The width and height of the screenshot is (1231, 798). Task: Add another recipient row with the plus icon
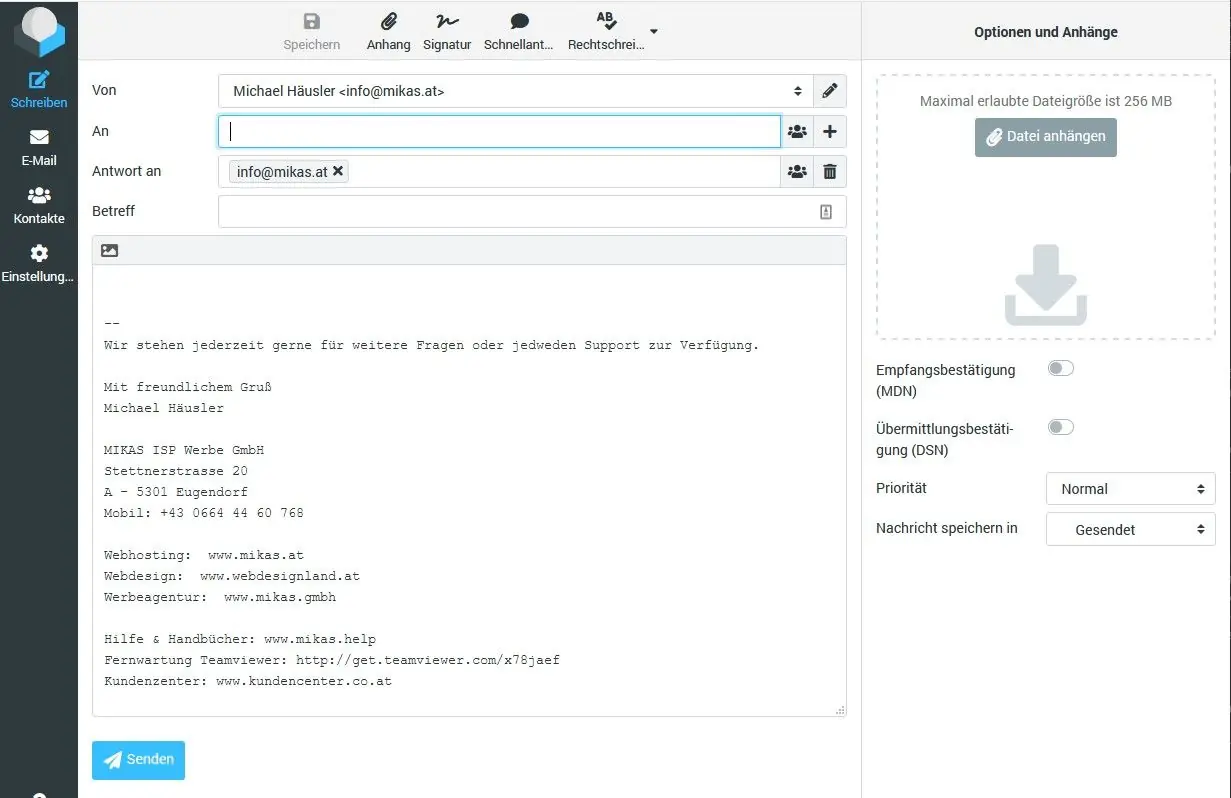tap(830, 131)
